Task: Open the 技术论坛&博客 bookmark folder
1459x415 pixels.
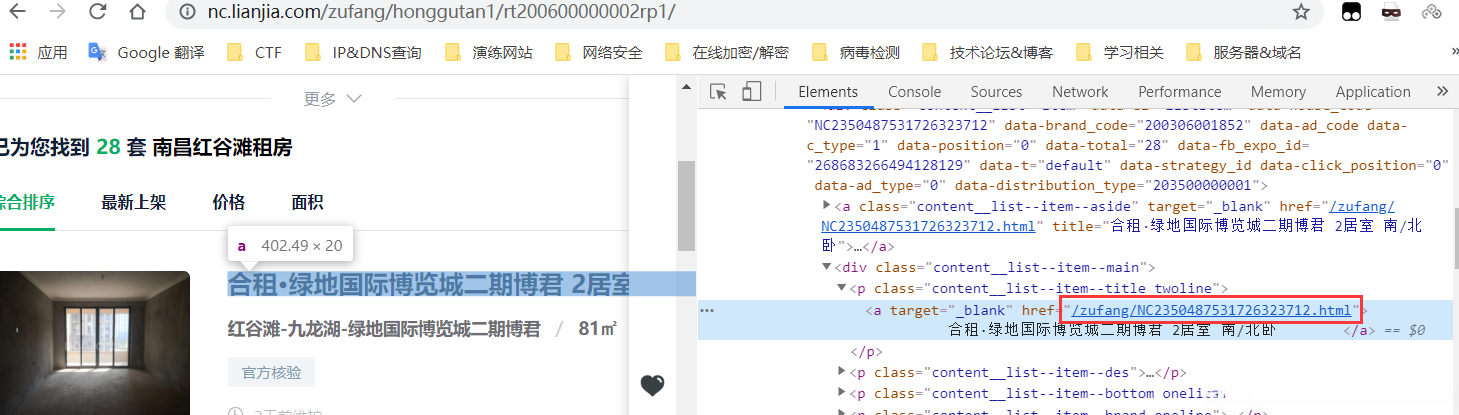Action: pyautogui.click(x=987, y=52)
